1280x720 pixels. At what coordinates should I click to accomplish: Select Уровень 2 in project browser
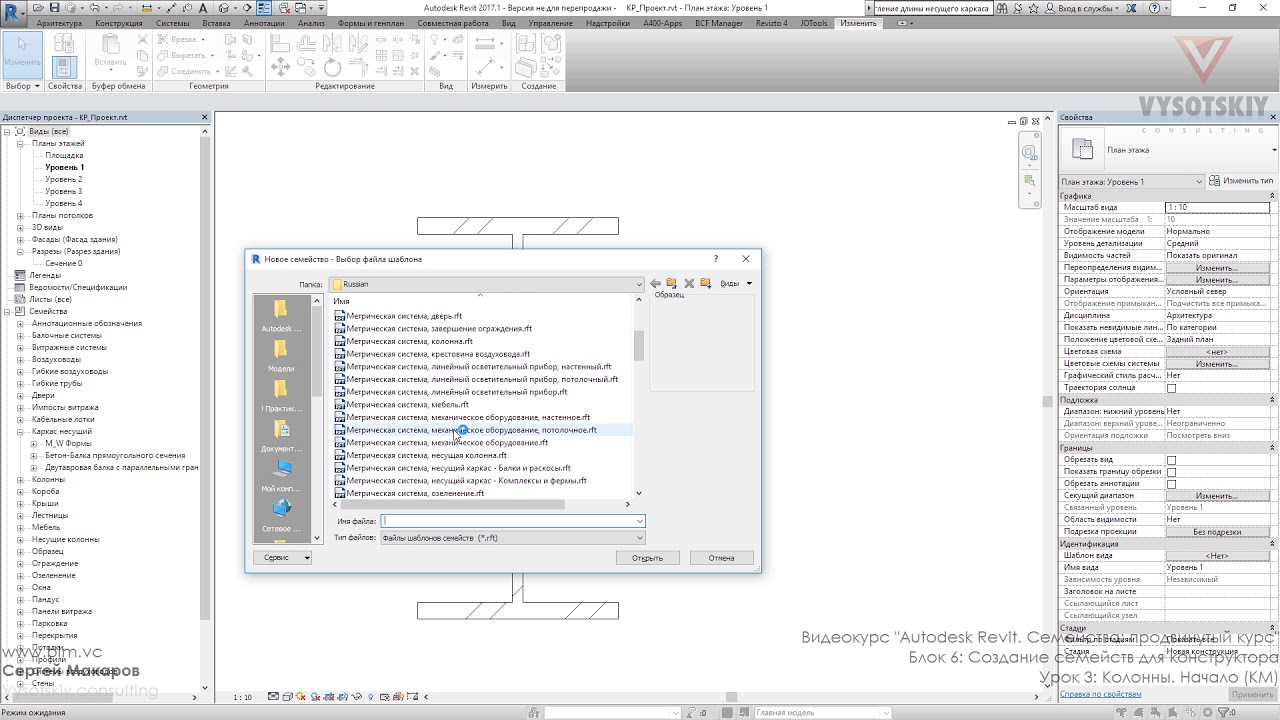click(63, 179)
